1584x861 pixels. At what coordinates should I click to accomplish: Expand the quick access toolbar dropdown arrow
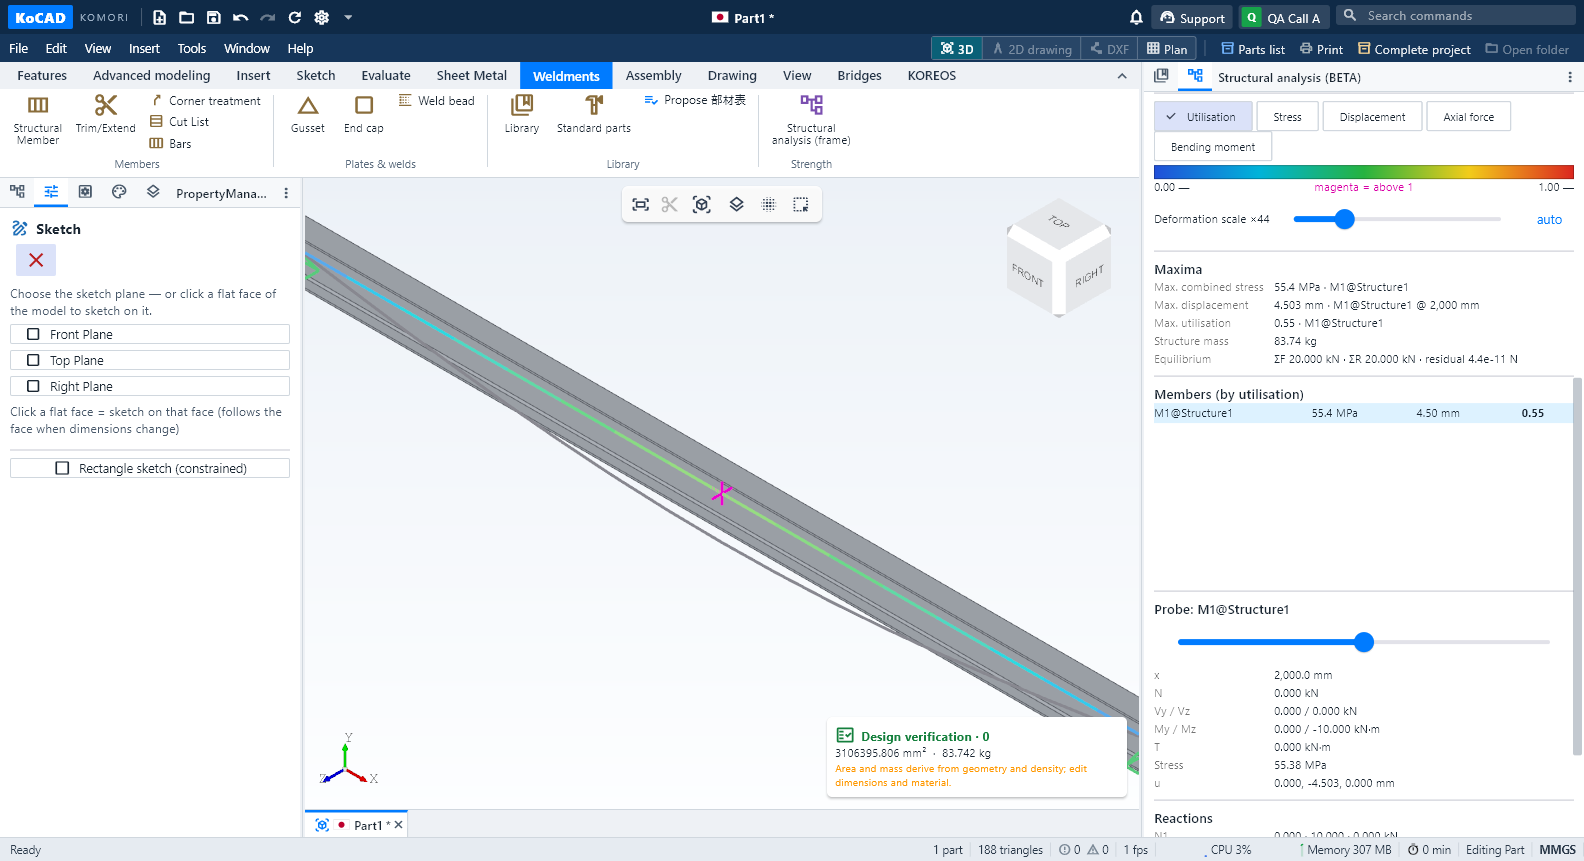coord(348,17)
